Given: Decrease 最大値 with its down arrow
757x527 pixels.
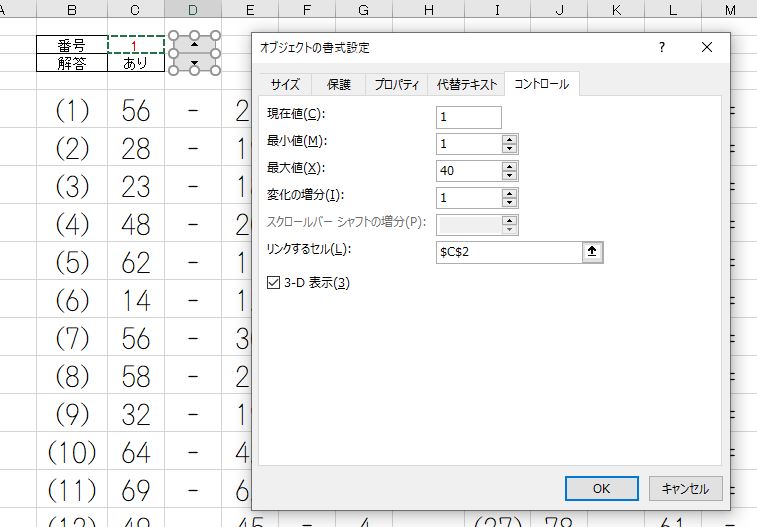Looking at the screenshot, I should [x=509, y=176].
